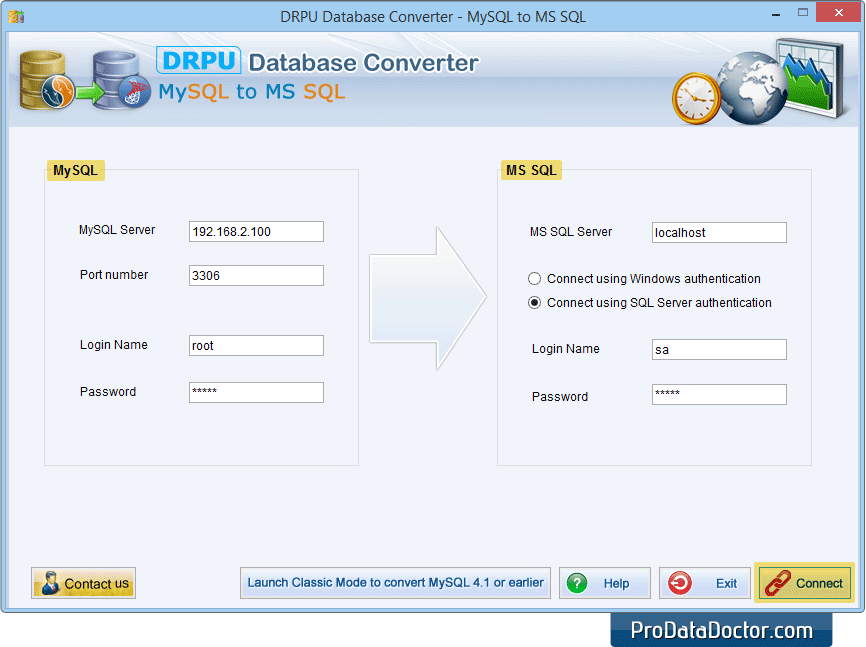Click the MySQL Password field
Screen dimensions: 866x647
click(x=256, y=392)
